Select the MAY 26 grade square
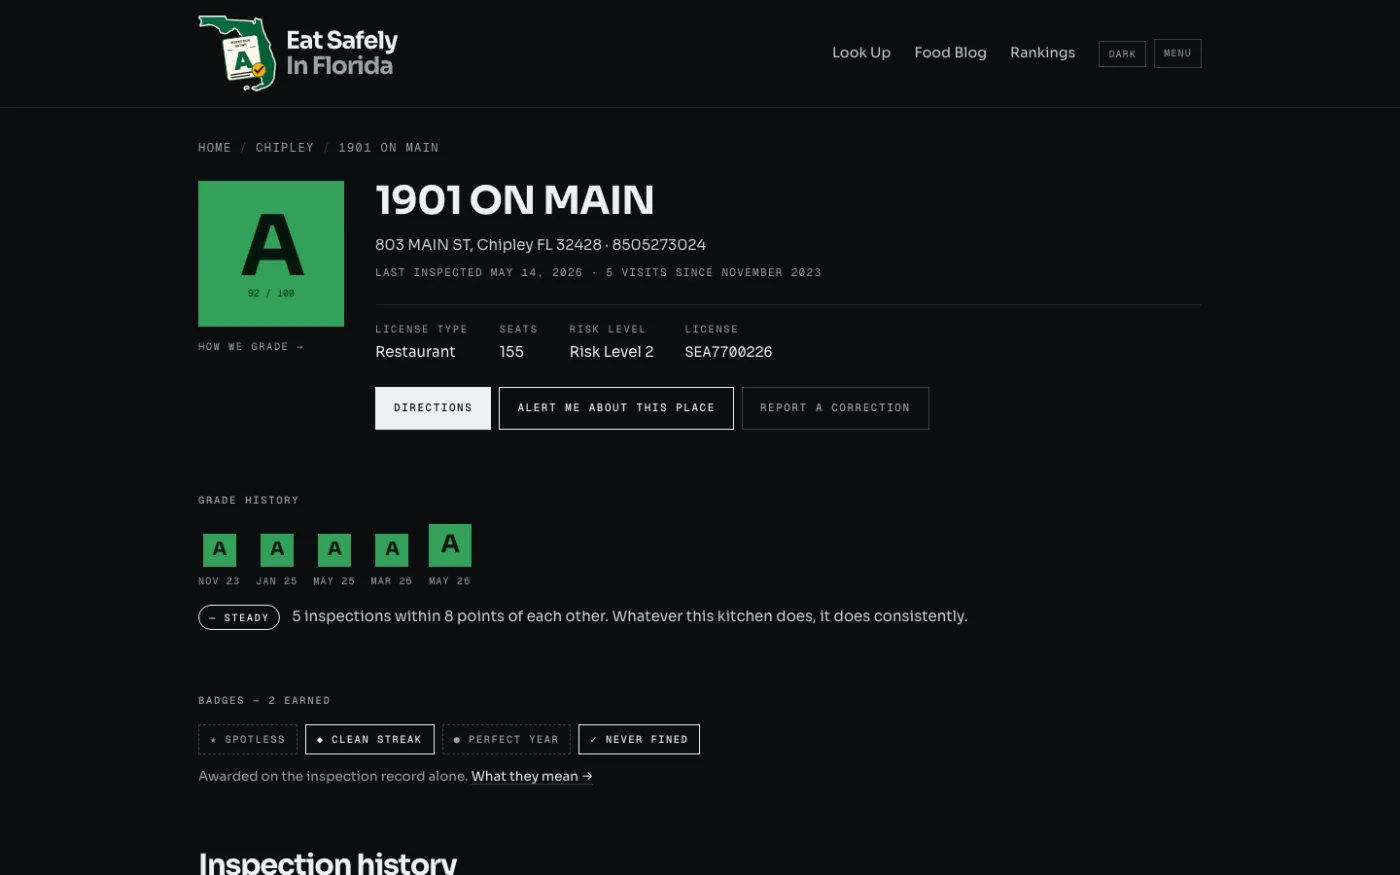Viewport: 1400px width, 875px height. [x=450, y=546]
